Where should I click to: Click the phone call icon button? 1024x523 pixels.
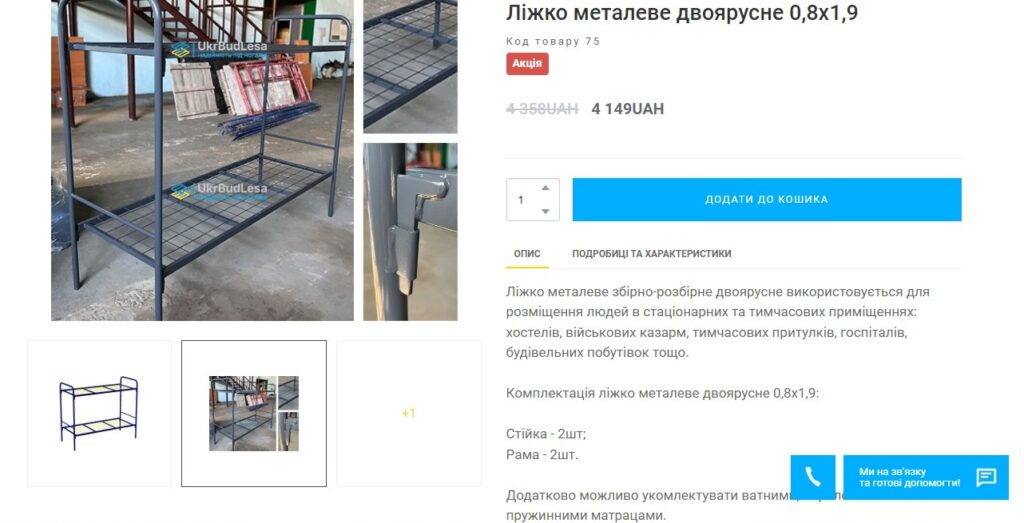pos(812,477)
